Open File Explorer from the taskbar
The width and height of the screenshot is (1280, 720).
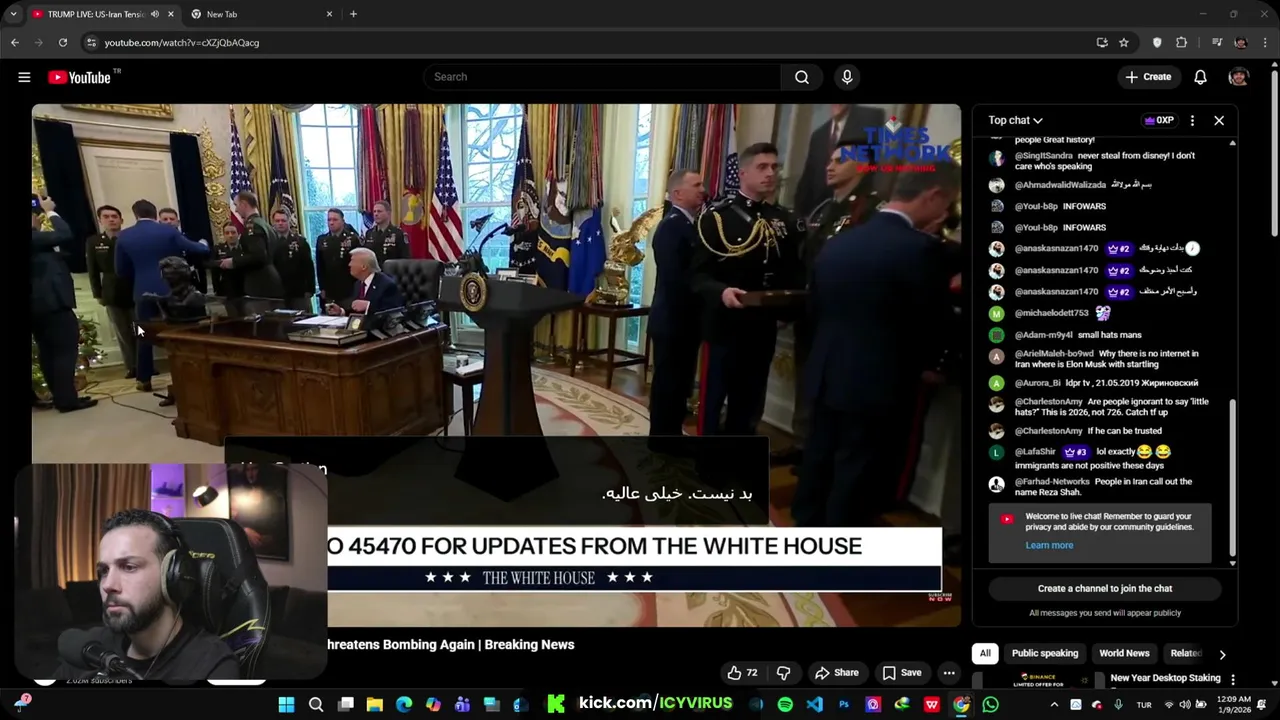[x=375, y=705]
